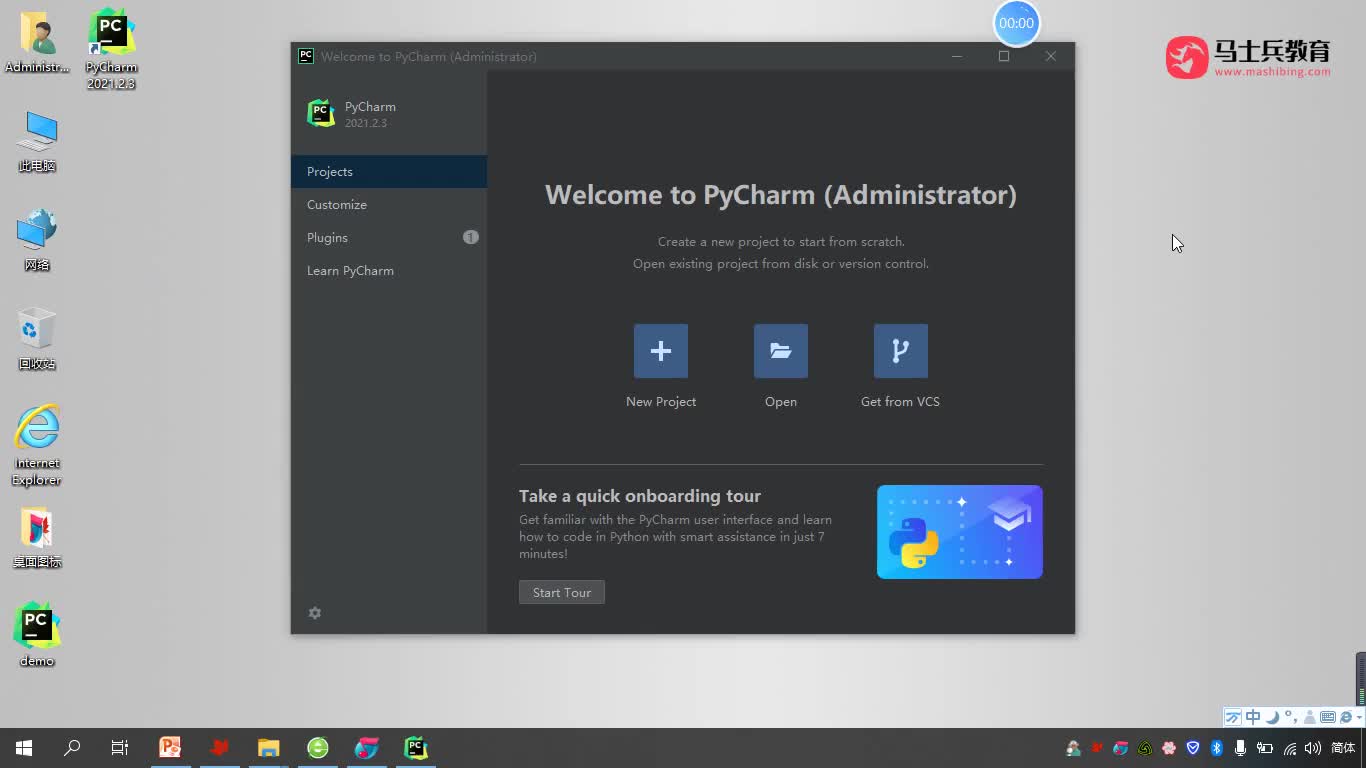Click the taskbar search magnifier

72,748
